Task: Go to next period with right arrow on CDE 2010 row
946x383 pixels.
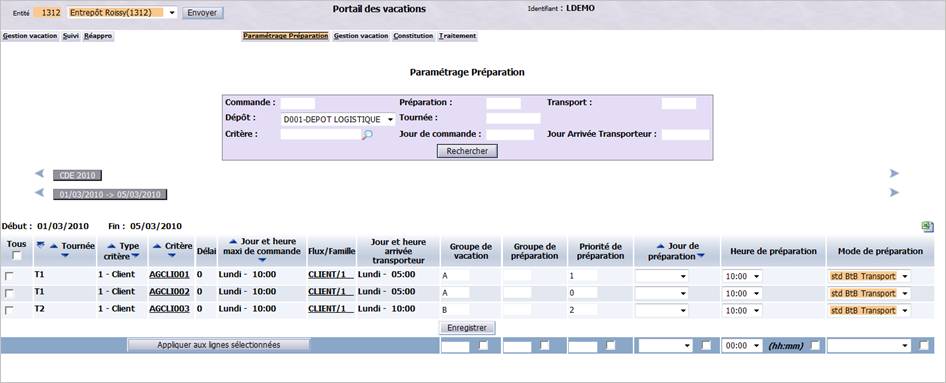Action: tap(894, 174)
